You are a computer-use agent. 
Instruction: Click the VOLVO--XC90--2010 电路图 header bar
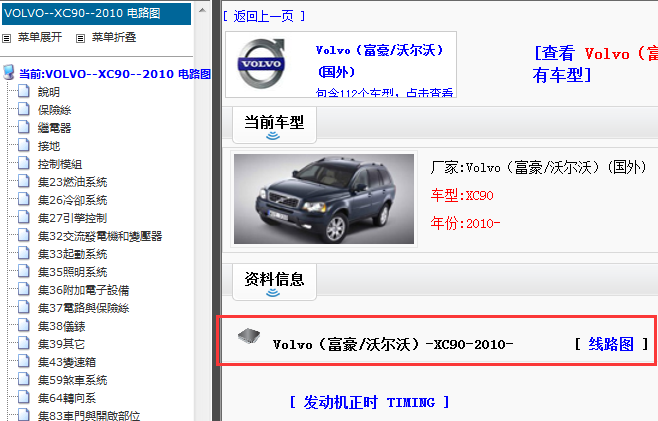97,14
